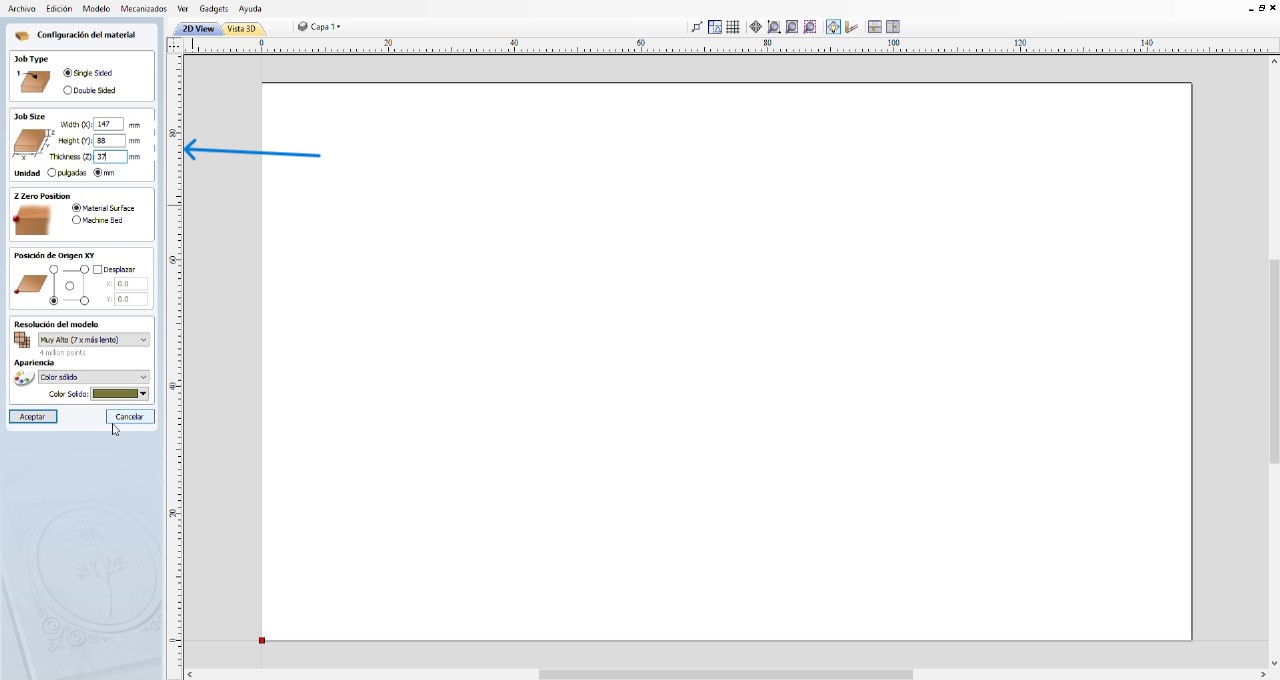
Task: Click the scroll right arrow at bottom
Action: [1263, 674]
